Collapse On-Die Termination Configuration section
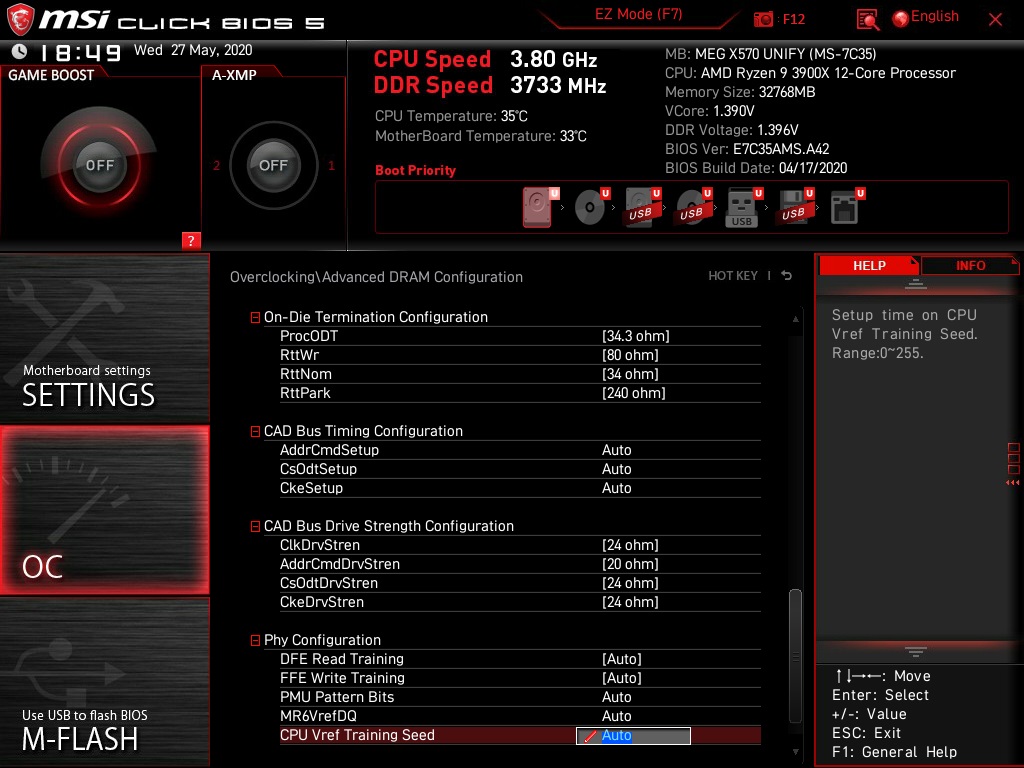This screenshot has width=1024, height=768. click(x=255, y=317)
